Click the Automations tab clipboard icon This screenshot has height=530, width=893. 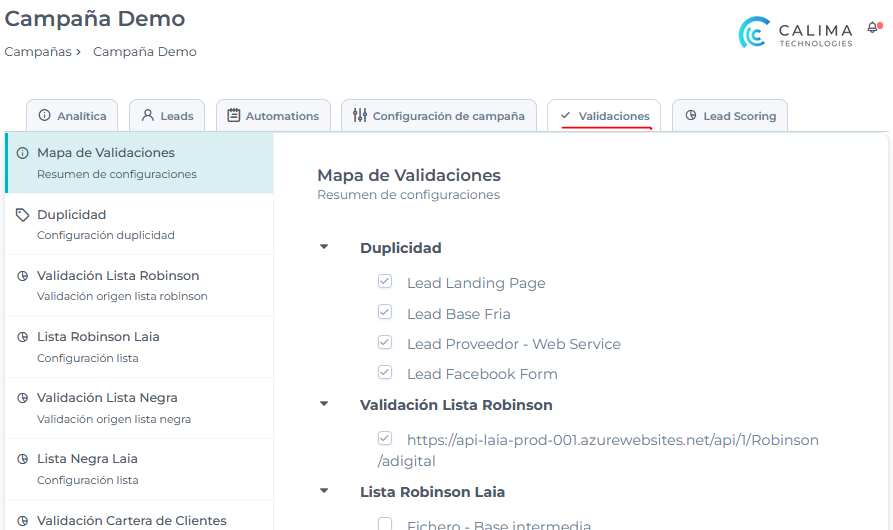234,116
